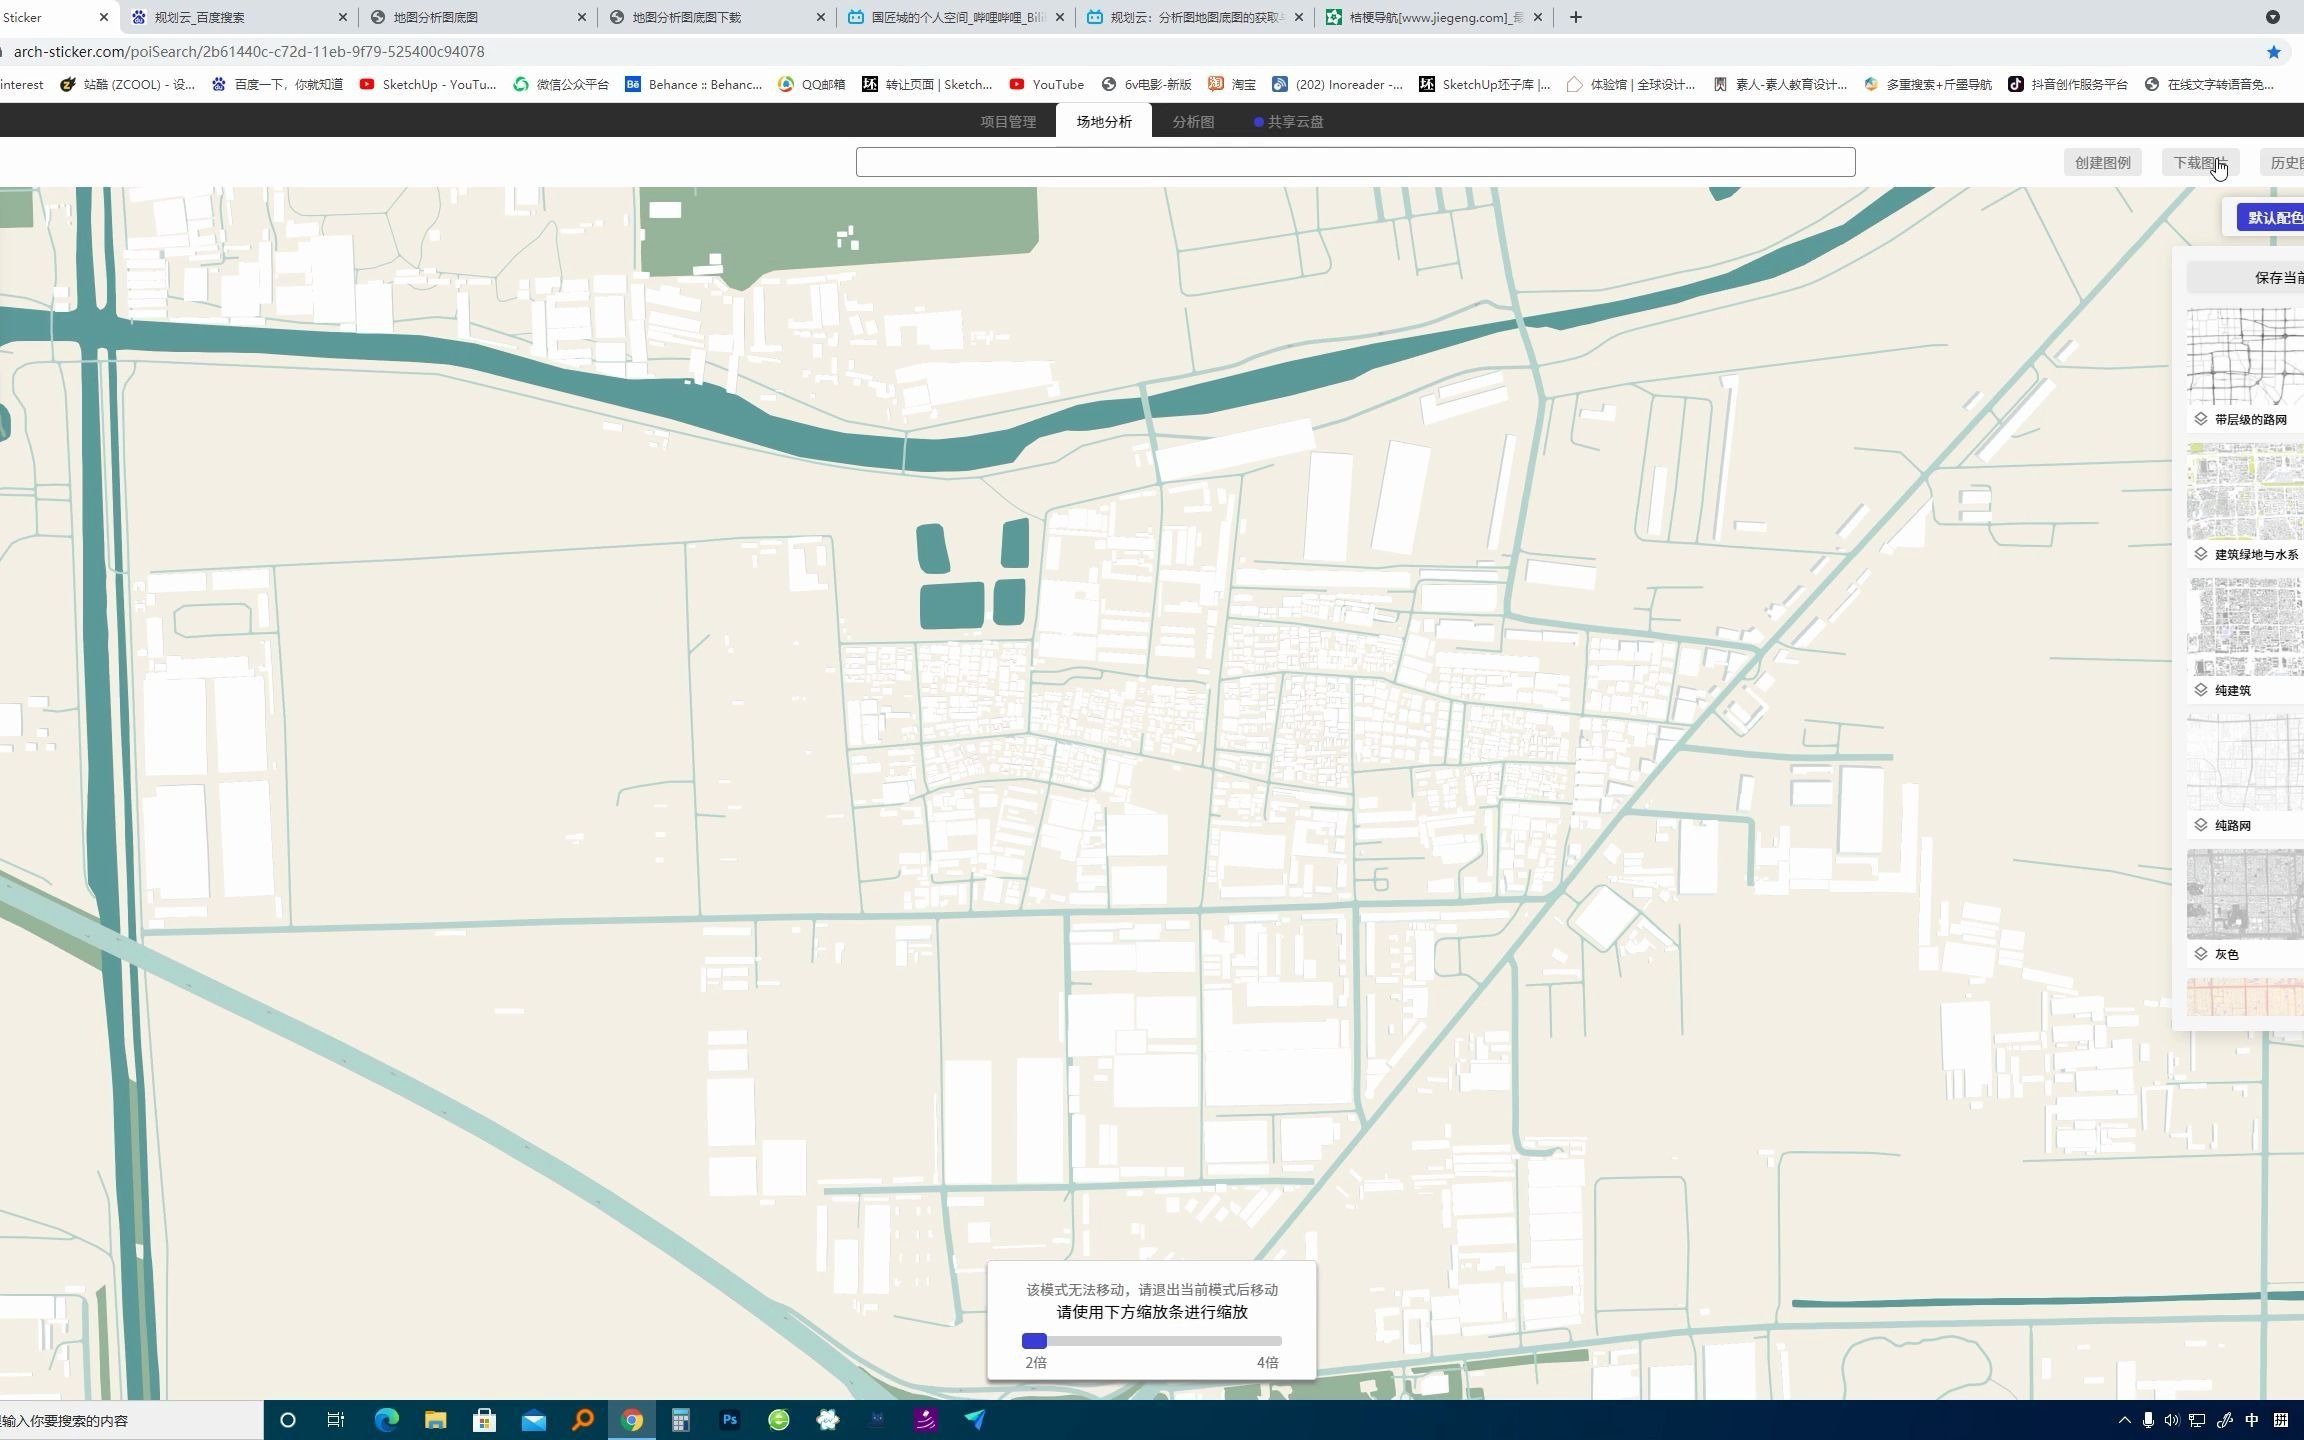Click layers icon beside 灰色 style
This screenshot has height=1440, width=2304.
(x=2200, y=954)
